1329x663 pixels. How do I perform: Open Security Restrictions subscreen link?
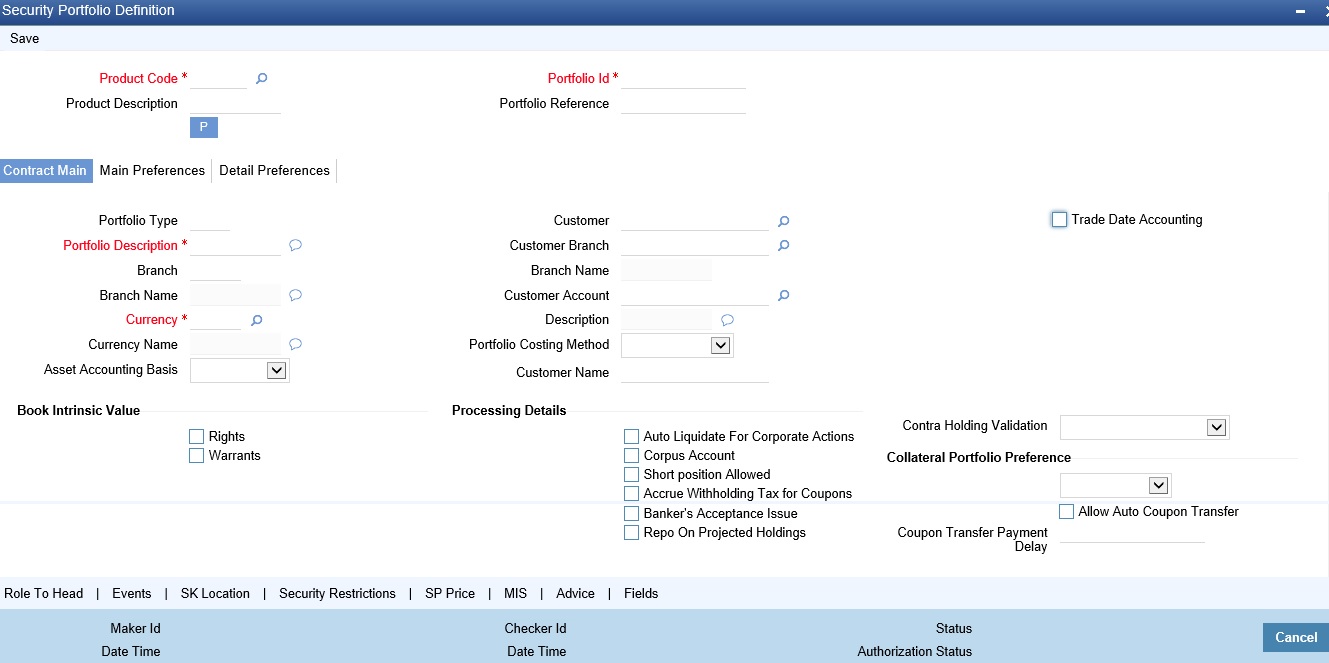(337, 594)
